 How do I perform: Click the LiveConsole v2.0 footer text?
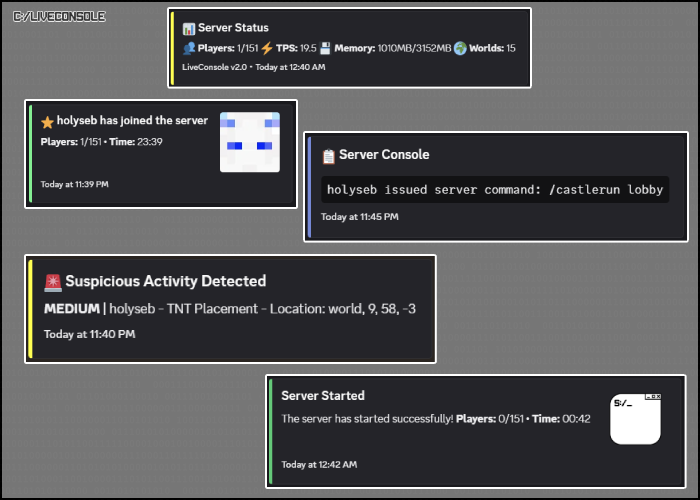(x=214, y=67)
